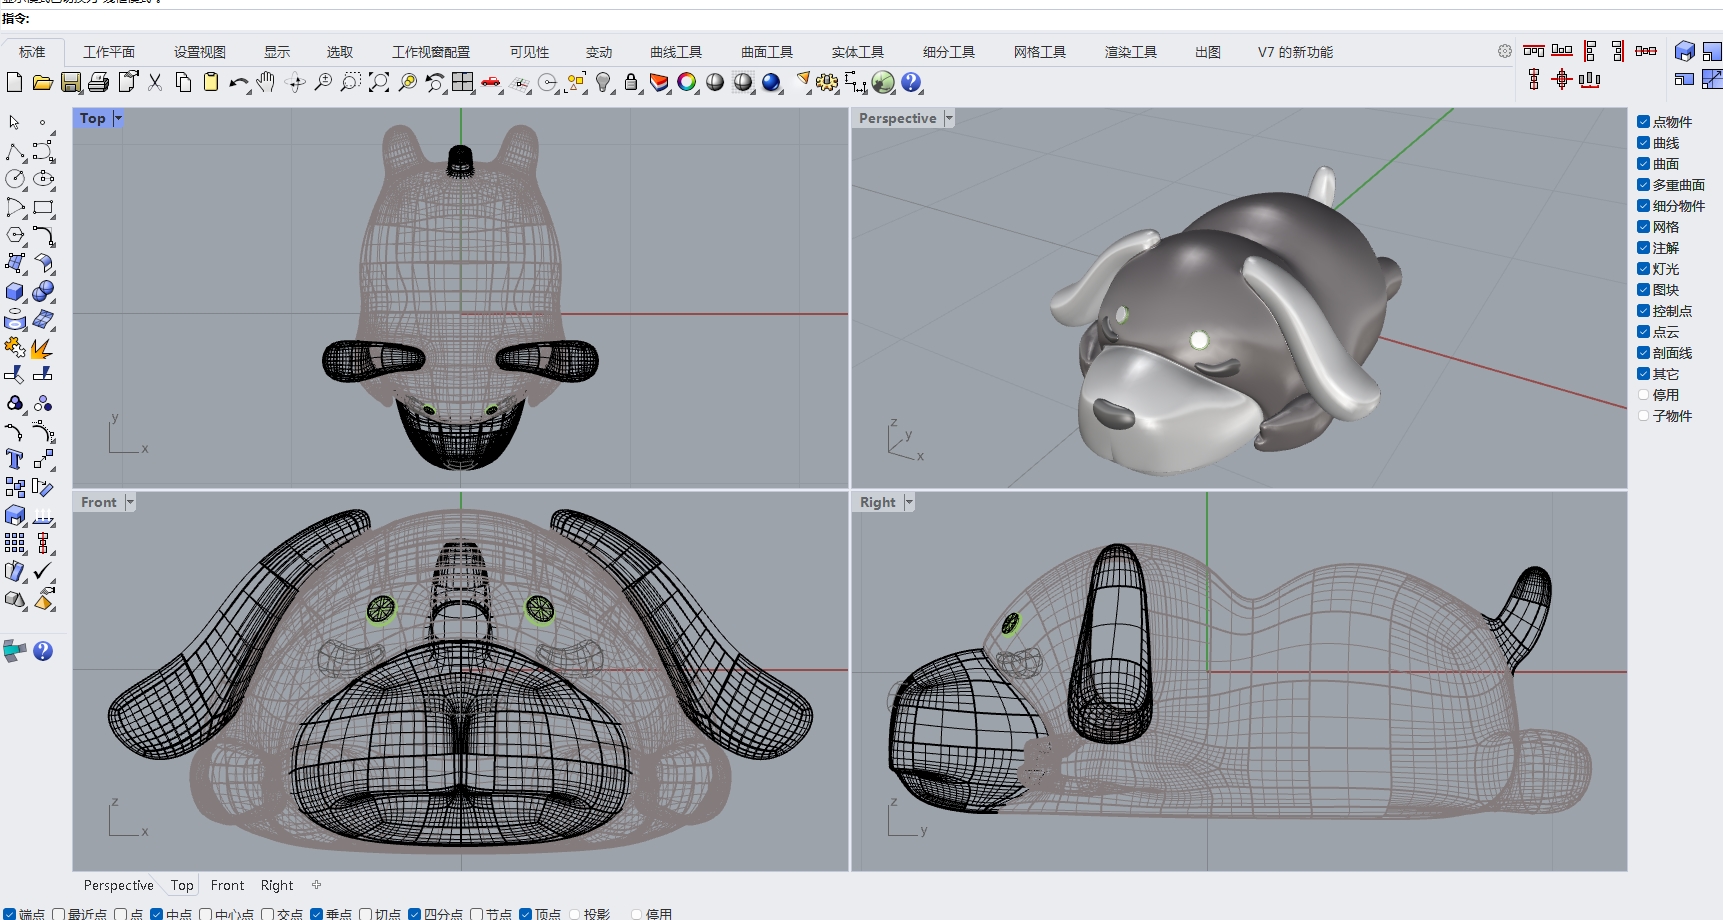This screenshot has width=1723, height=920.
Task: Switch to the Perspective viewport tab at bottom
Action: coord(119,885)
